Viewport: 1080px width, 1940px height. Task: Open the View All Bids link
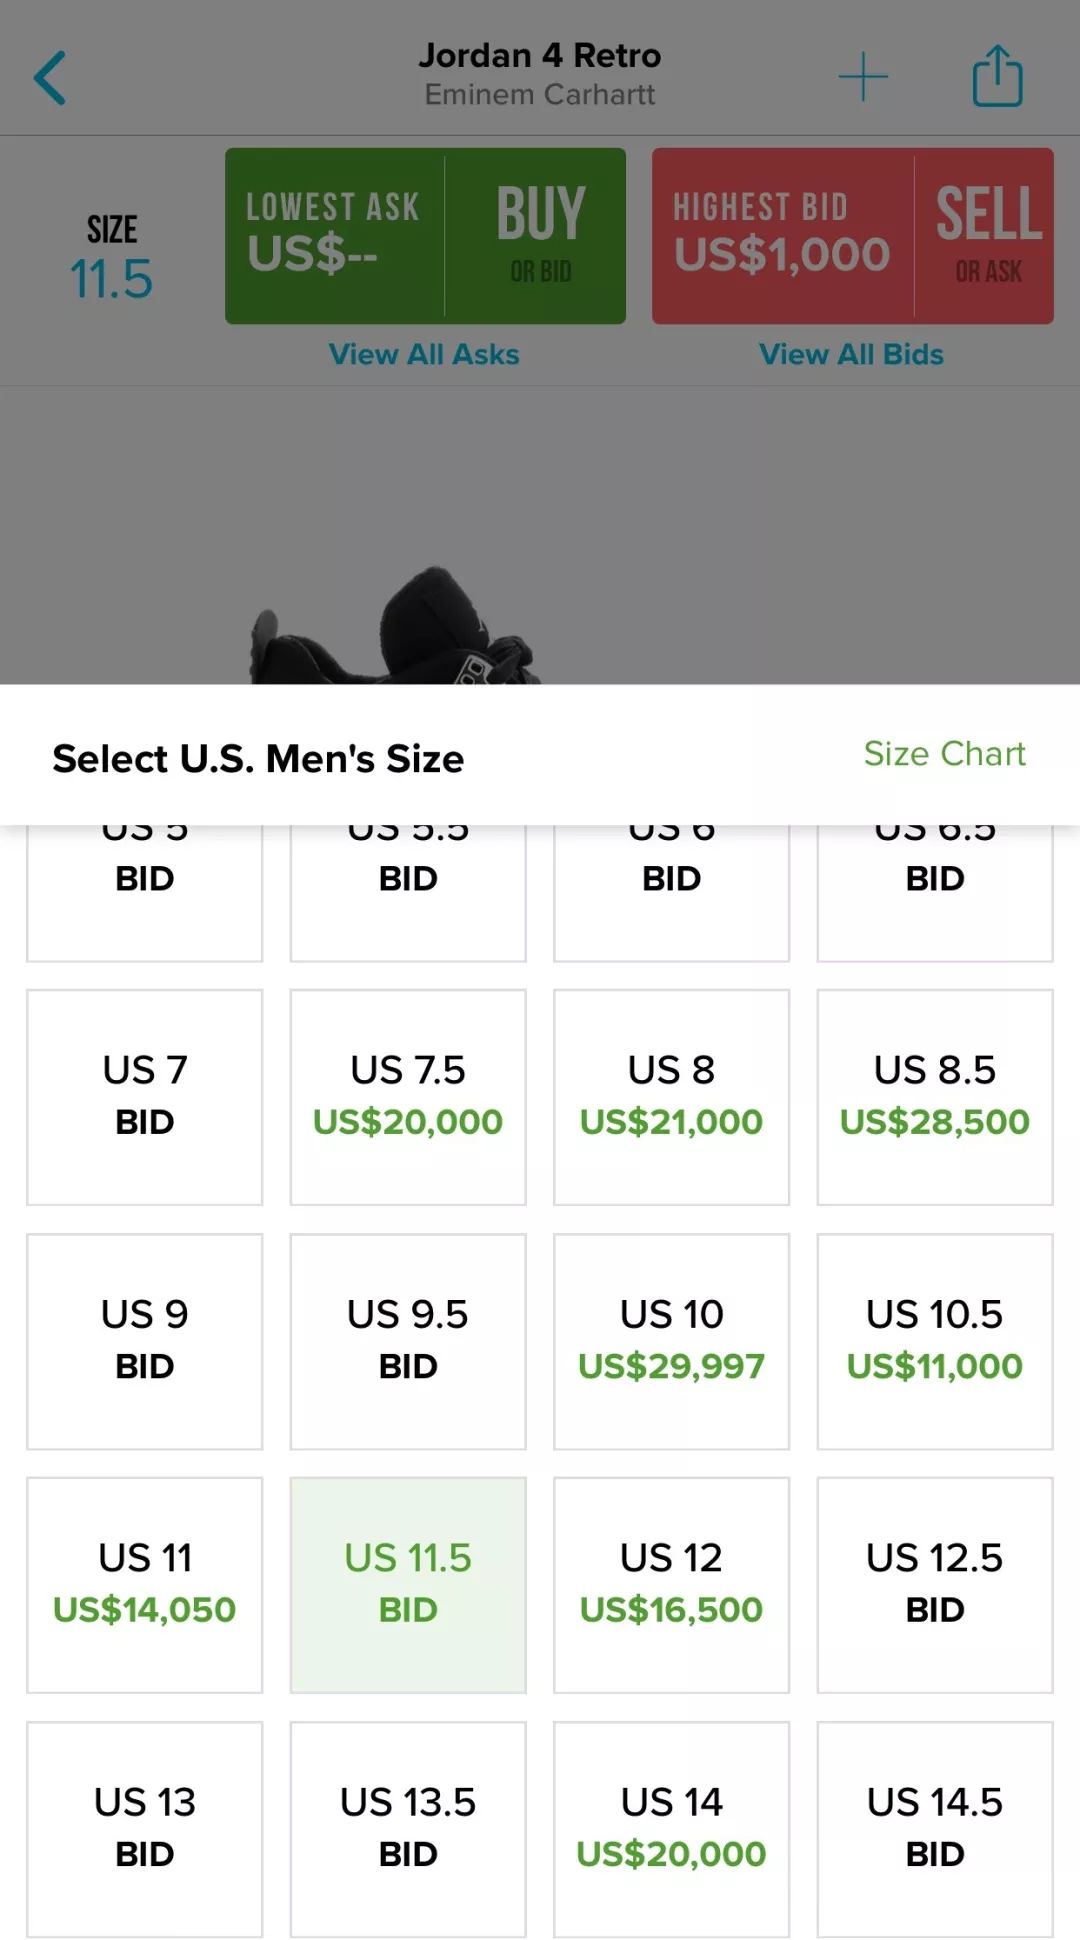click(851, 355)
